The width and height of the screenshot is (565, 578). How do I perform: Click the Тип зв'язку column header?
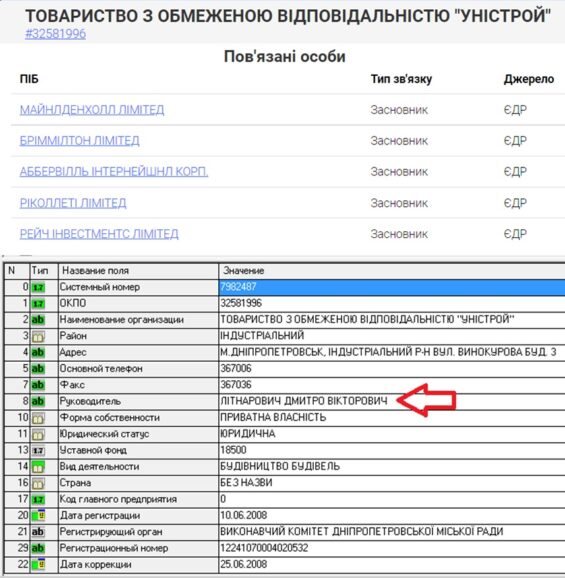click(401, 79)
